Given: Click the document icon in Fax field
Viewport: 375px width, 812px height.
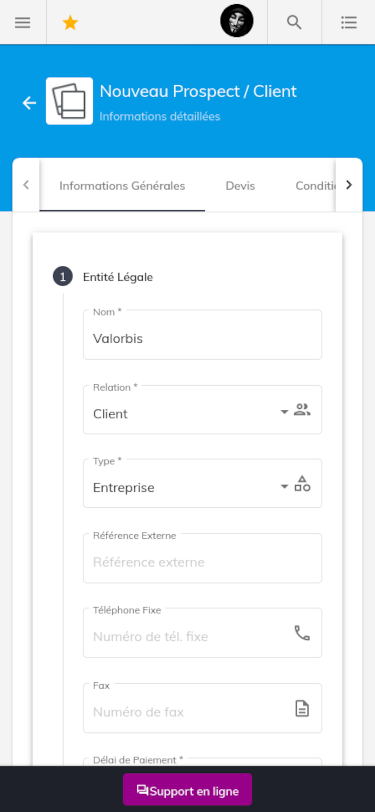Looking at the screenshot, I should (302, 708).
